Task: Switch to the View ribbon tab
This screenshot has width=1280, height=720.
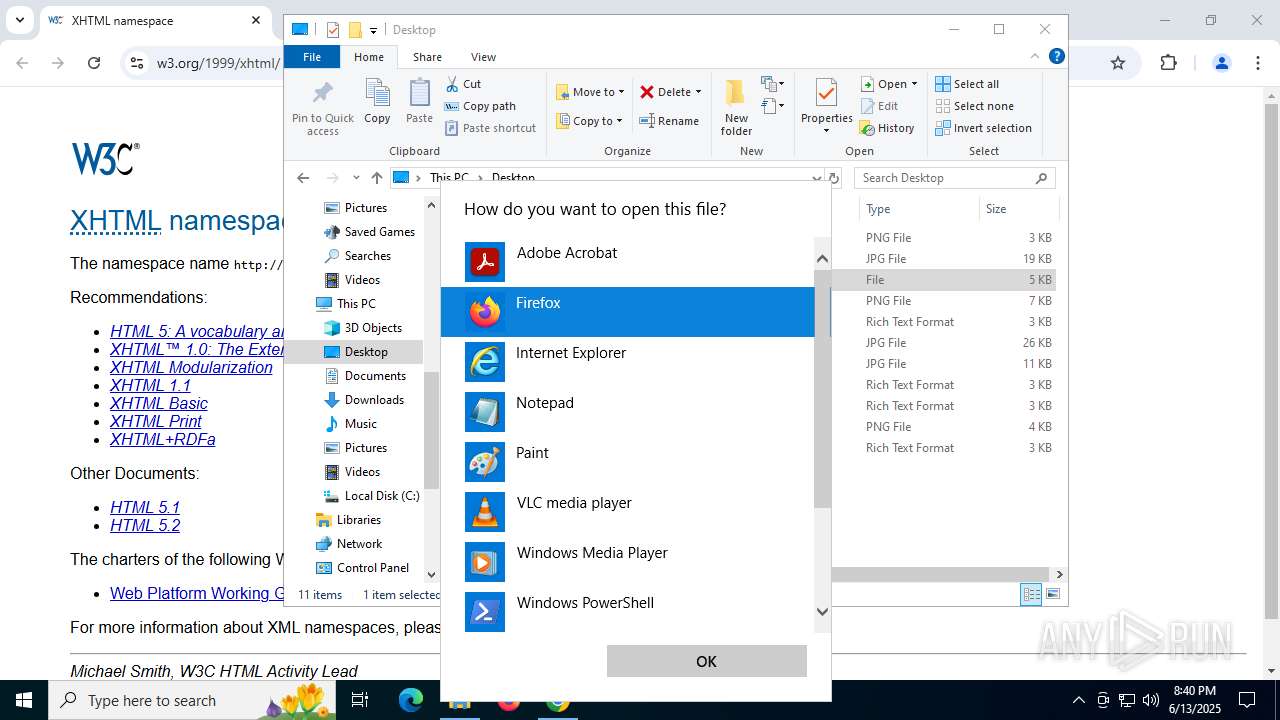Action: pos(483,57)
